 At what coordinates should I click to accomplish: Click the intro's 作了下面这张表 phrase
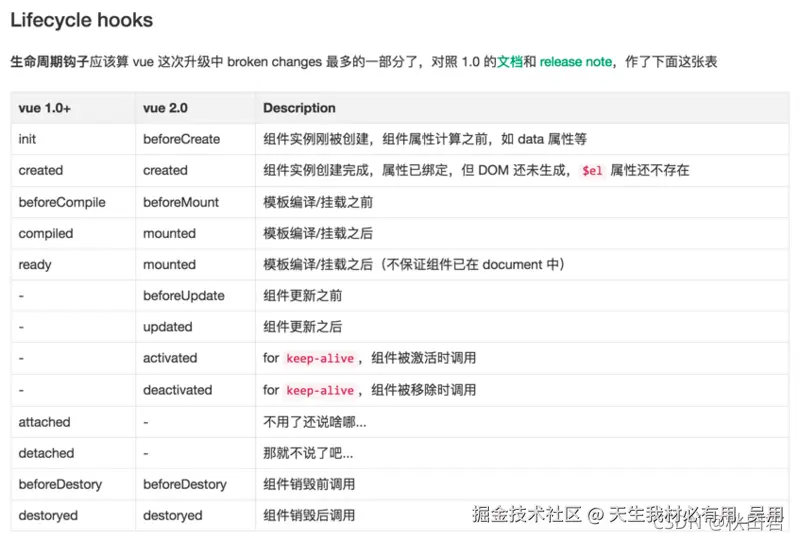tap(671, 62)
